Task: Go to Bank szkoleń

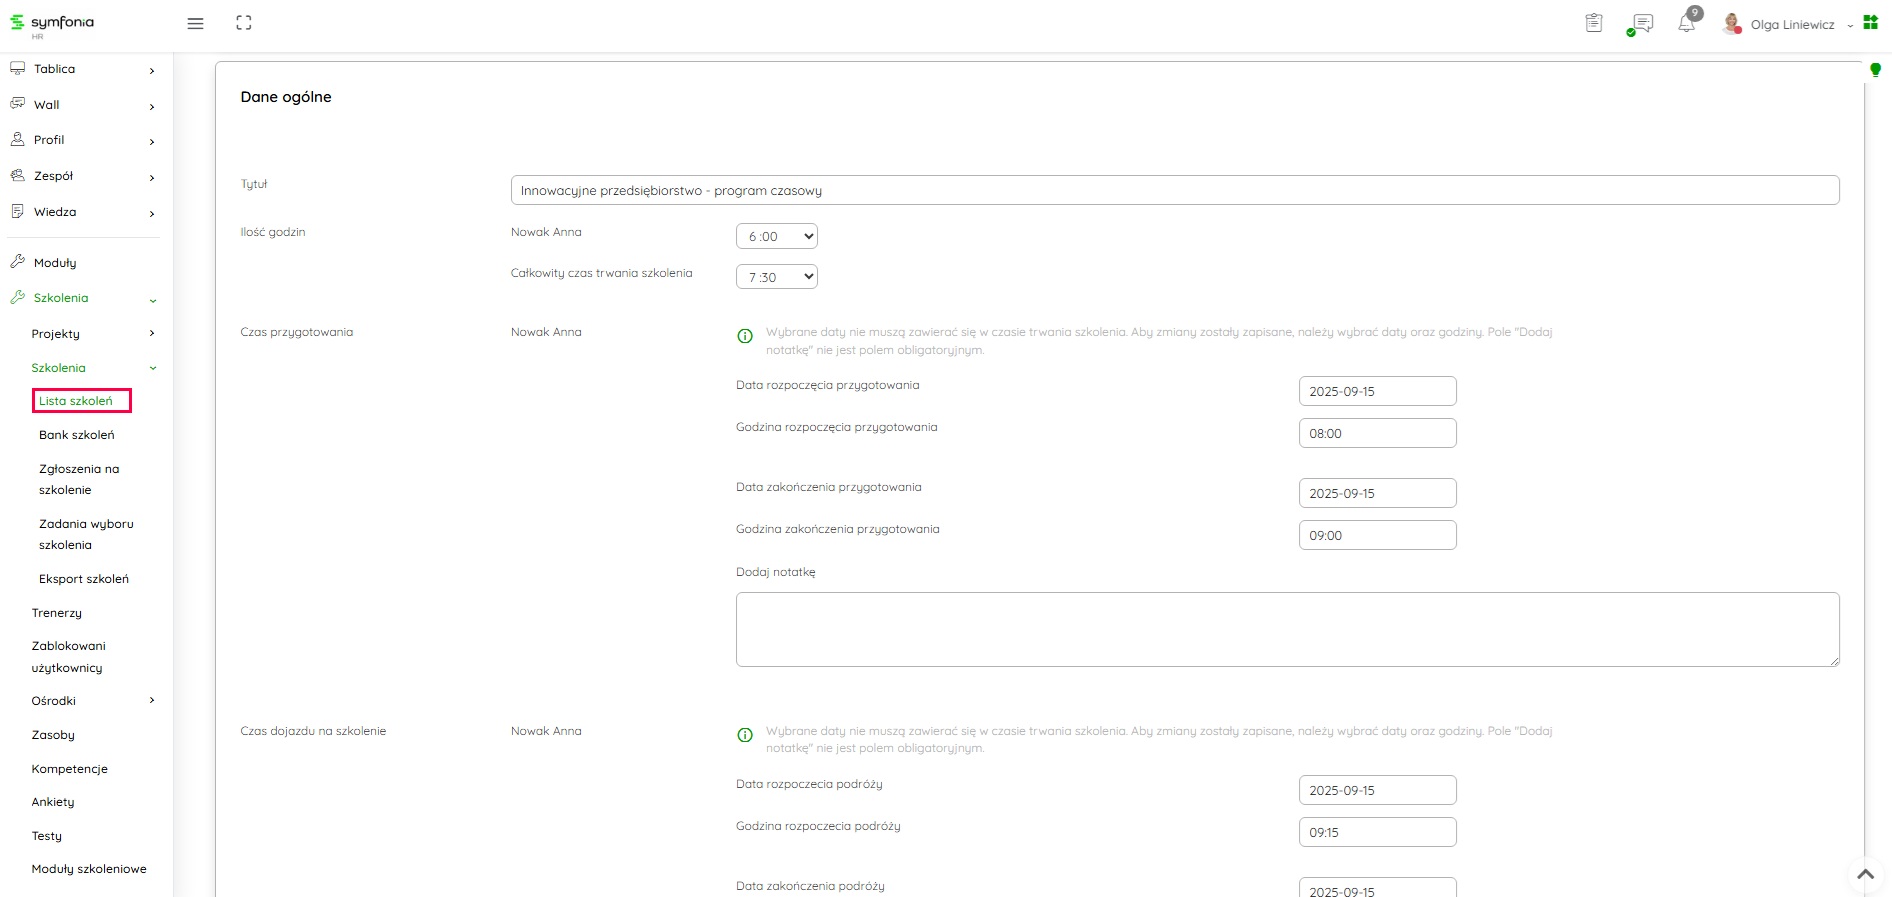Action: pos(77,435)
